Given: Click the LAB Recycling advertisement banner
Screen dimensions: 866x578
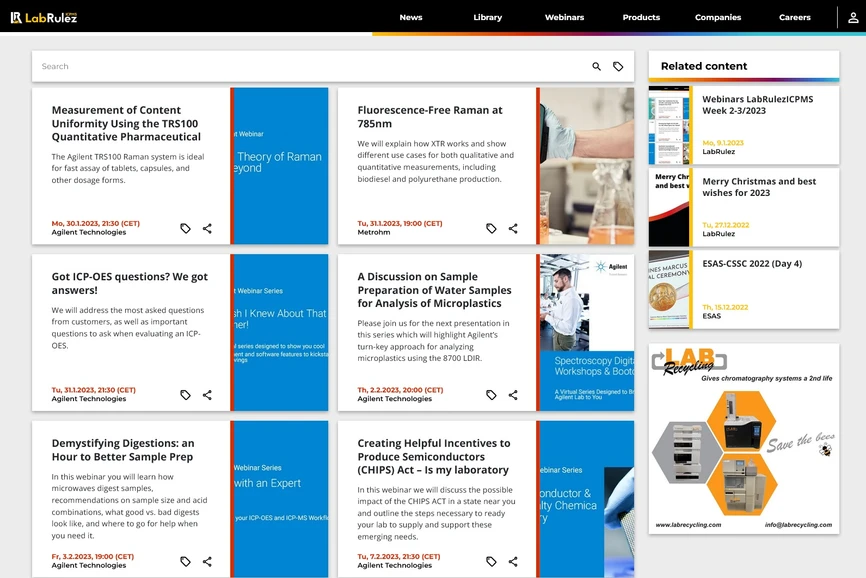Looking at the screenshot, I should pos(744,439).
